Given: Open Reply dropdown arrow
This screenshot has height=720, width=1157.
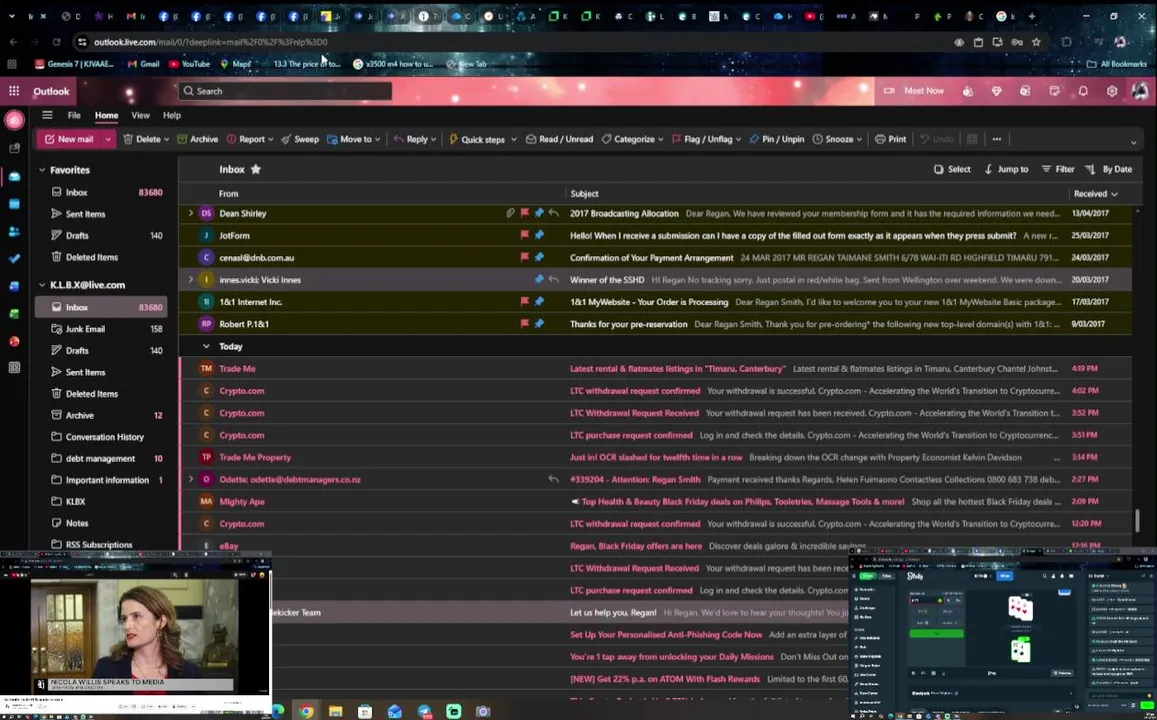Looking at the screenshot, I should (x=433, y=139).
